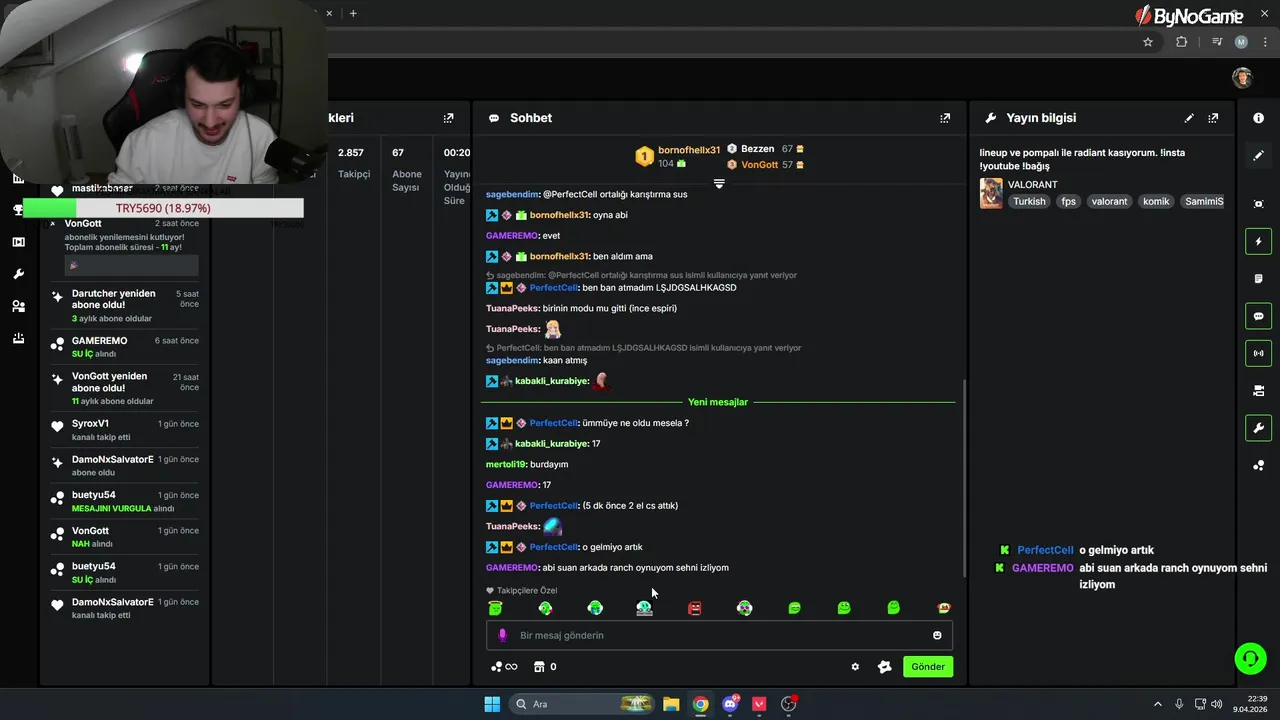
Task: Open the video clips icon in the left sidebar
Action: coord(18,242)
